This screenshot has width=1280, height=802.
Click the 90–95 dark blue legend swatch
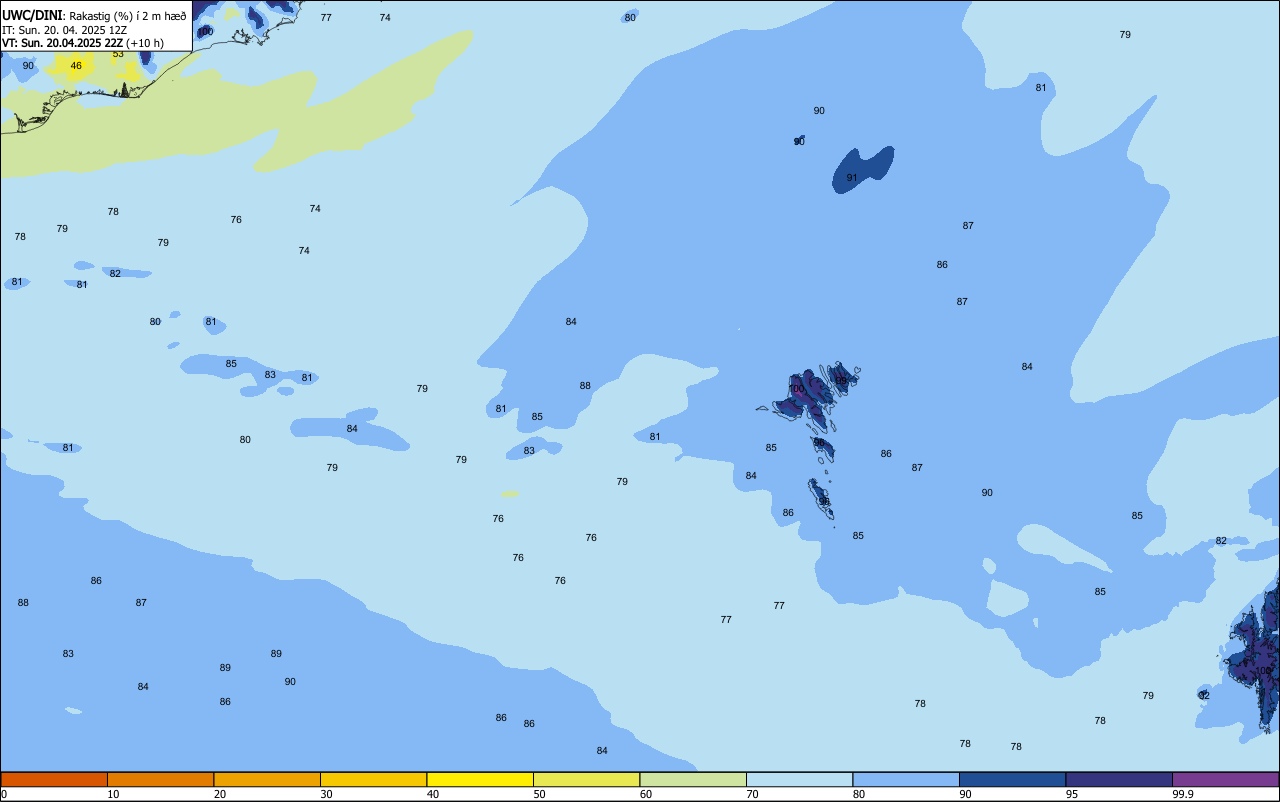pyautogui.click(x=1013, y=779)
